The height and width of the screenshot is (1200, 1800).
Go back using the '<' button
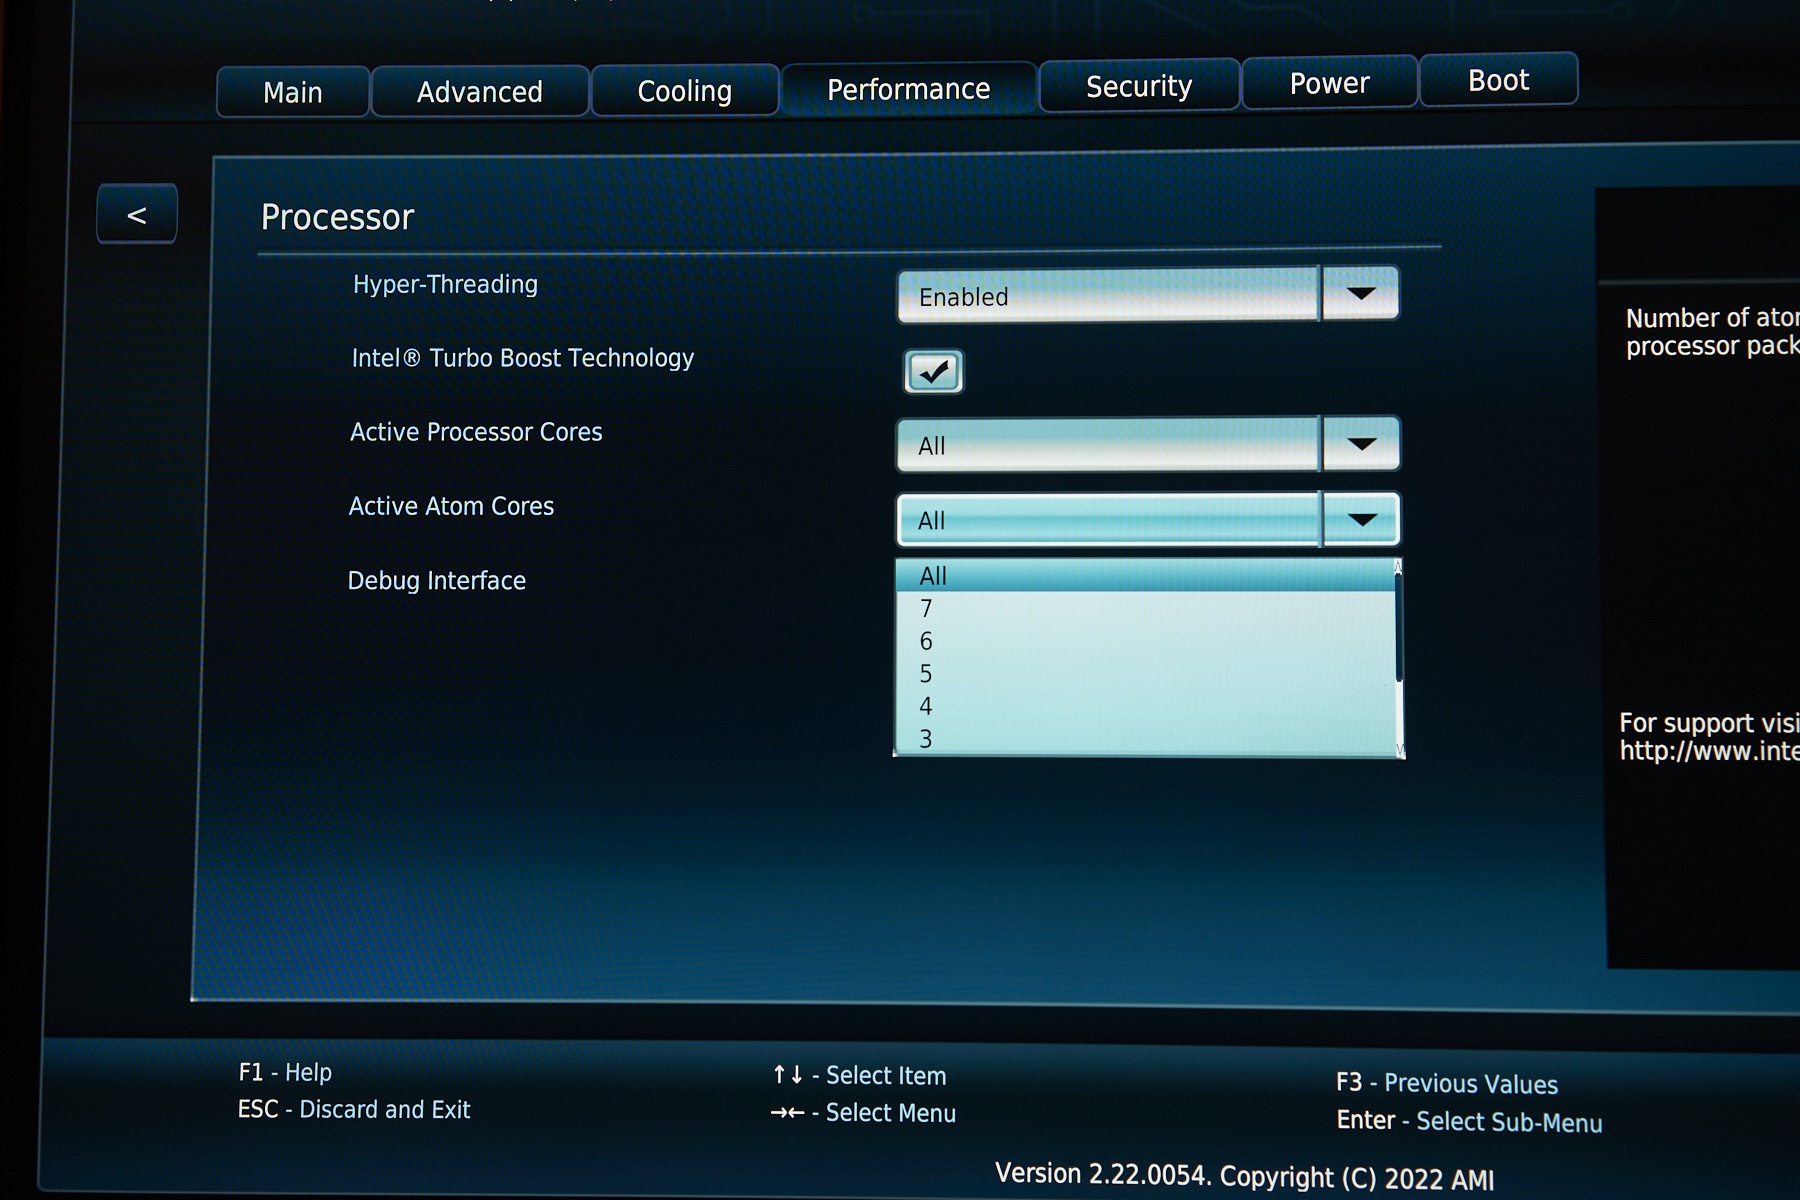(x=137, y=214)
